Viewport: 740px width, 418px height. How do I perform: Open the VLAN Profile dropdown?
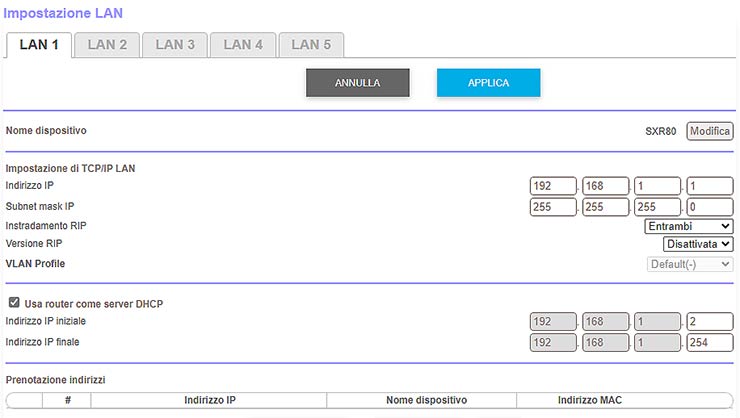[x=689, y=264]
